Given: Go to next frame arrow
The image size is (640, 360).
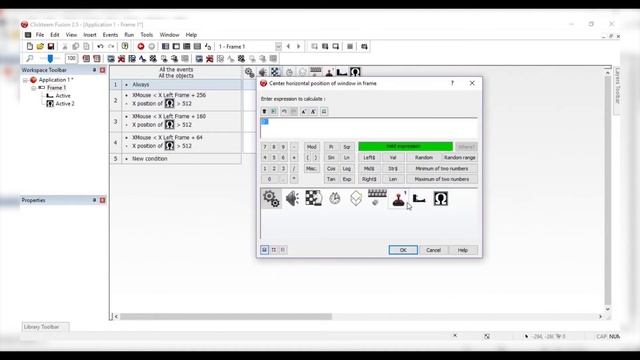Looking at the screenshot, I should tap(298, 47).
